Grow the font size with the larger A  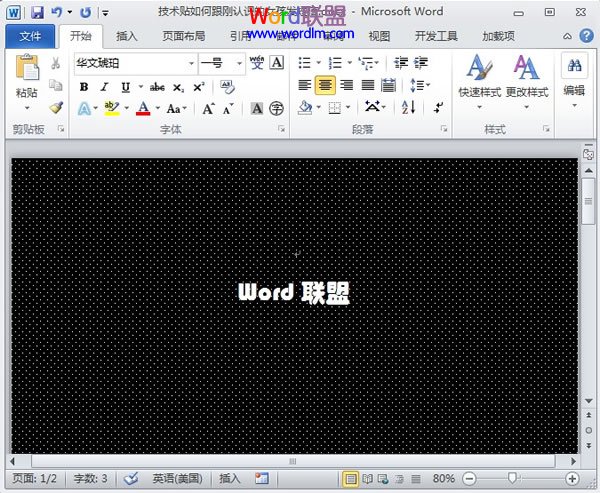pyautogui.click(x=209, y=109)
